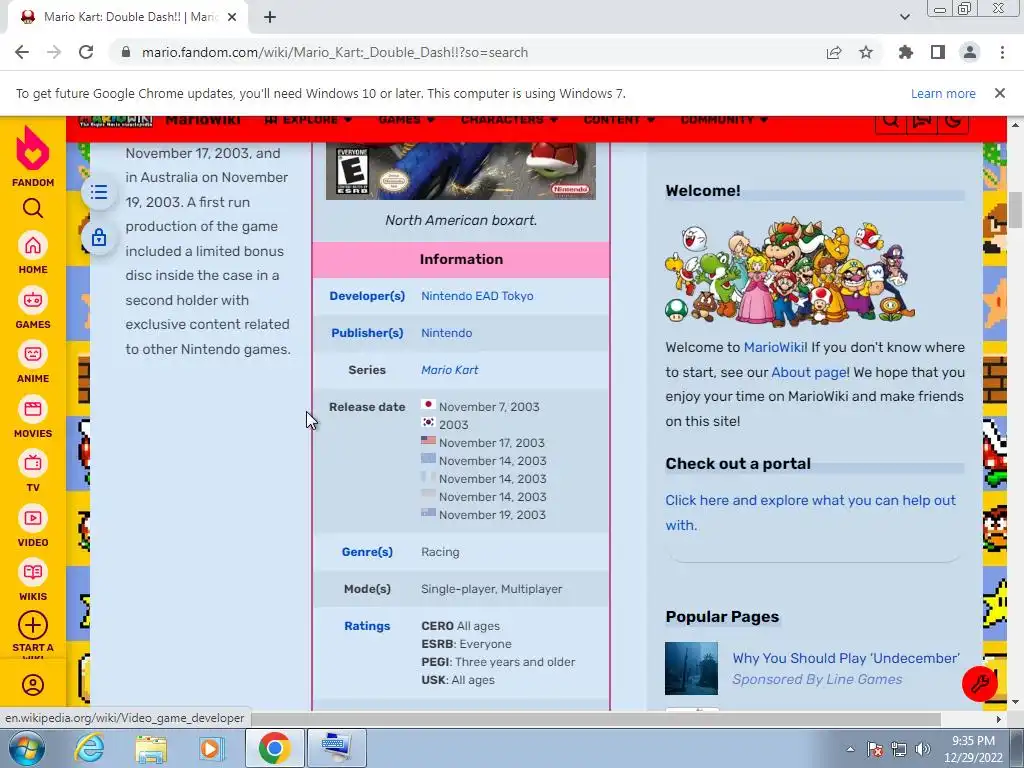The width and height of the screenshot is (1024, 768).
Task: Click the red wrench tools button
Action: [x=980, y=684]
